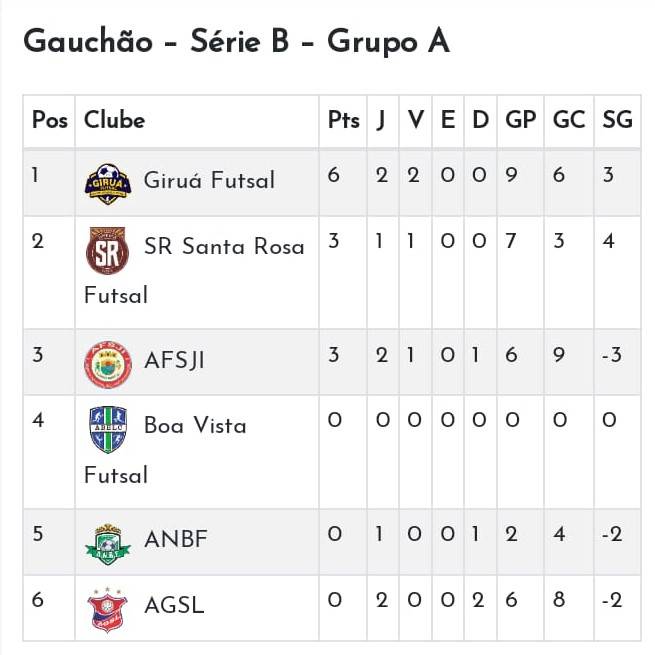
Task: Open the SR Santa Rosa Futsal name
Action: pyautogui.click(x=194, y=270)
